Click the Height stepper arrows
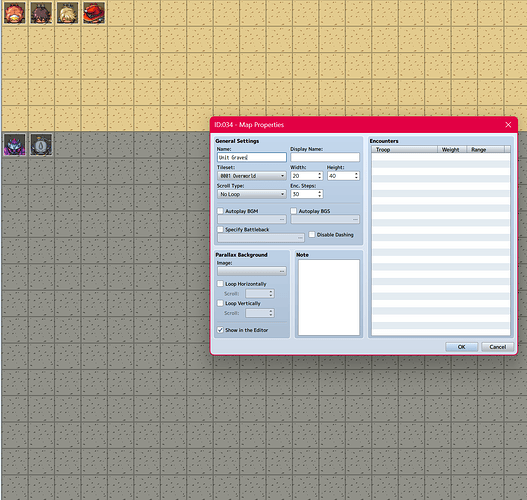The image size is (527, 500). (356, 176)
